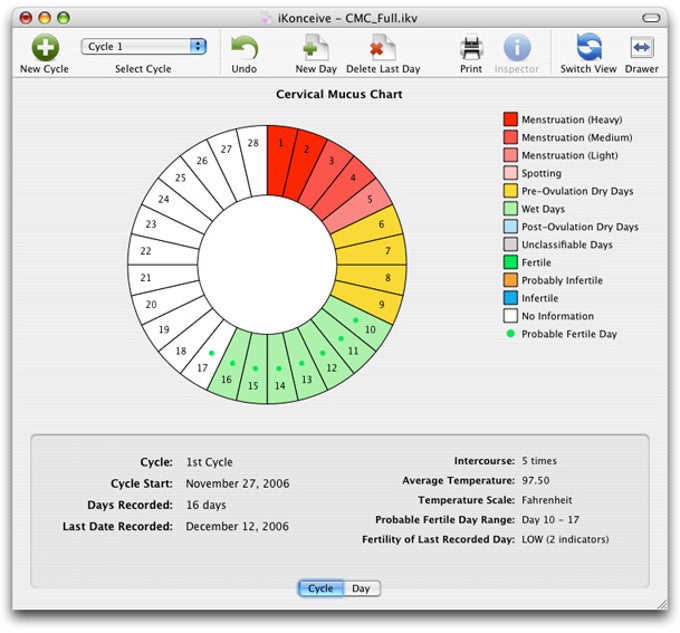The image size is (680, 633).
Task: Click the LOW (2 indicators) fertility text
Action: pyautogui.click(x=565, y=539)
